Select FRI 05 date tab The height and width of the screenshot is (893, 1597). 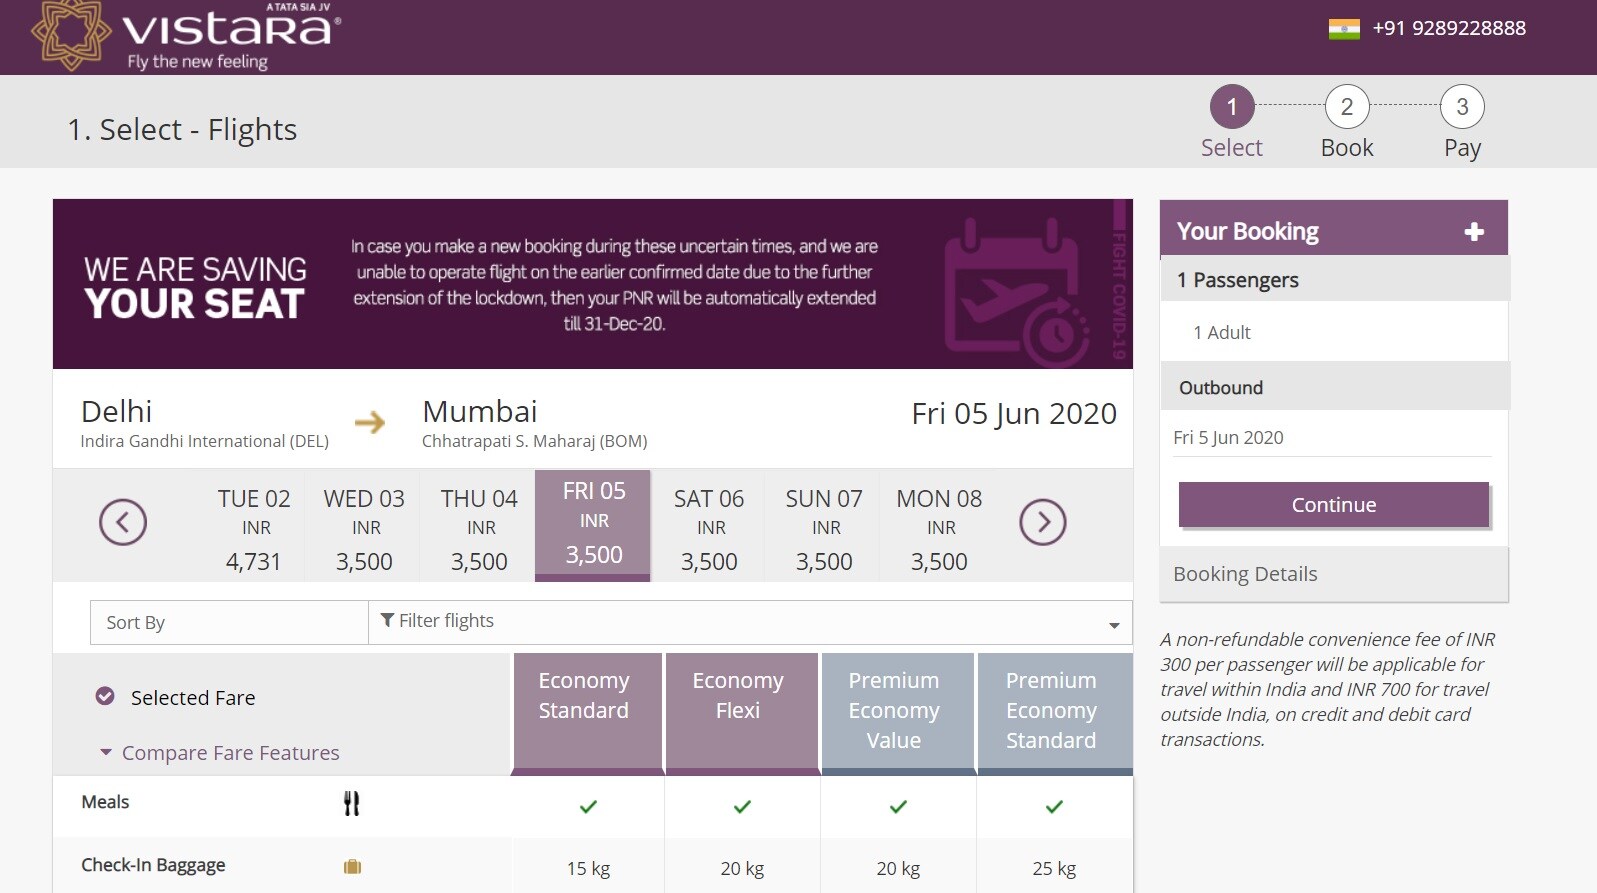tap(593, 525)
